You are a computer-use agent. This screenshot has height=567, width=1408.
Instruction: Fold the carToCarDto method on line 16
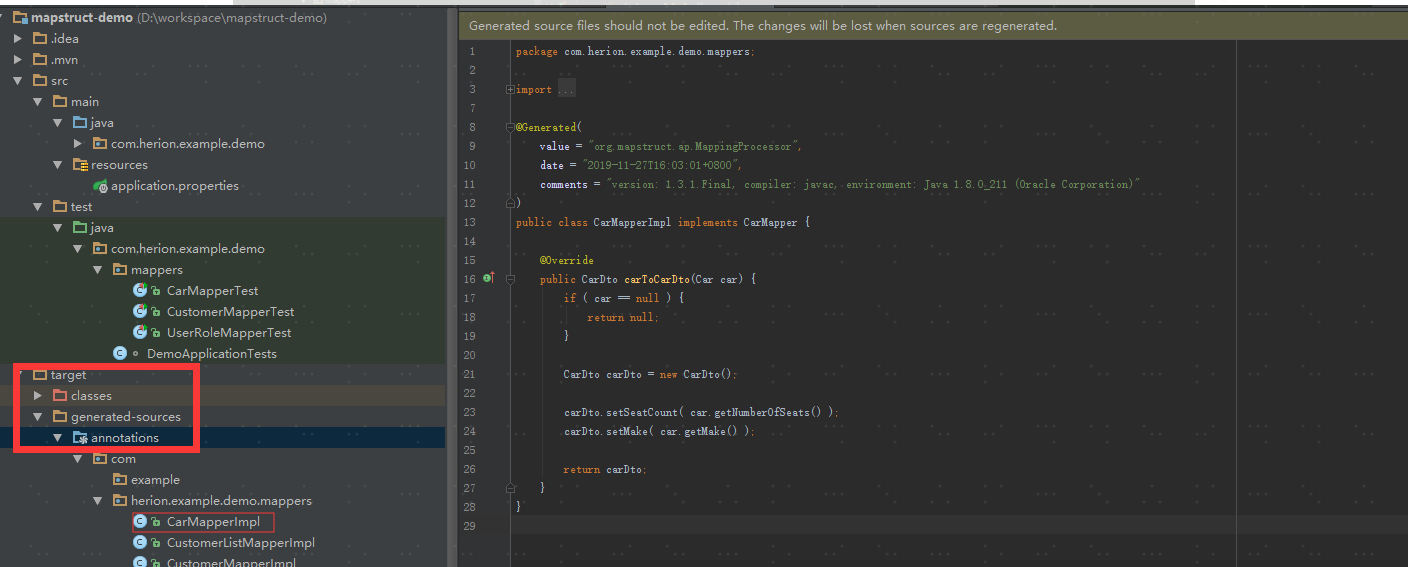pyautogui.click(x=511, y=279)
